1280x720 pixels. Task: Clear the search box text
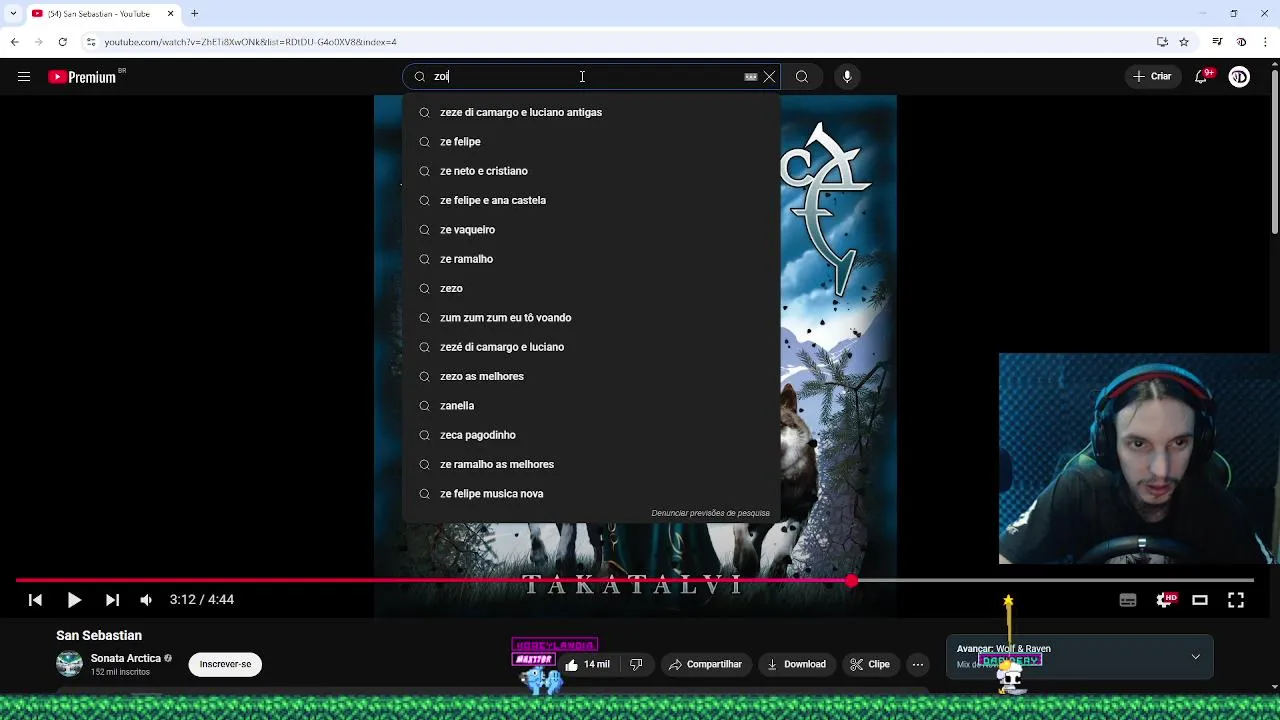pos(769,77)
